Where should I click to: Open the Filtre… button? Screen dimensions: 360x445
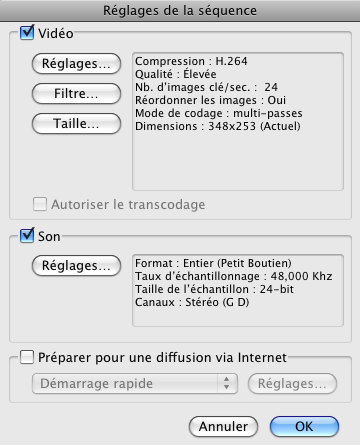(x=76, y=93)
